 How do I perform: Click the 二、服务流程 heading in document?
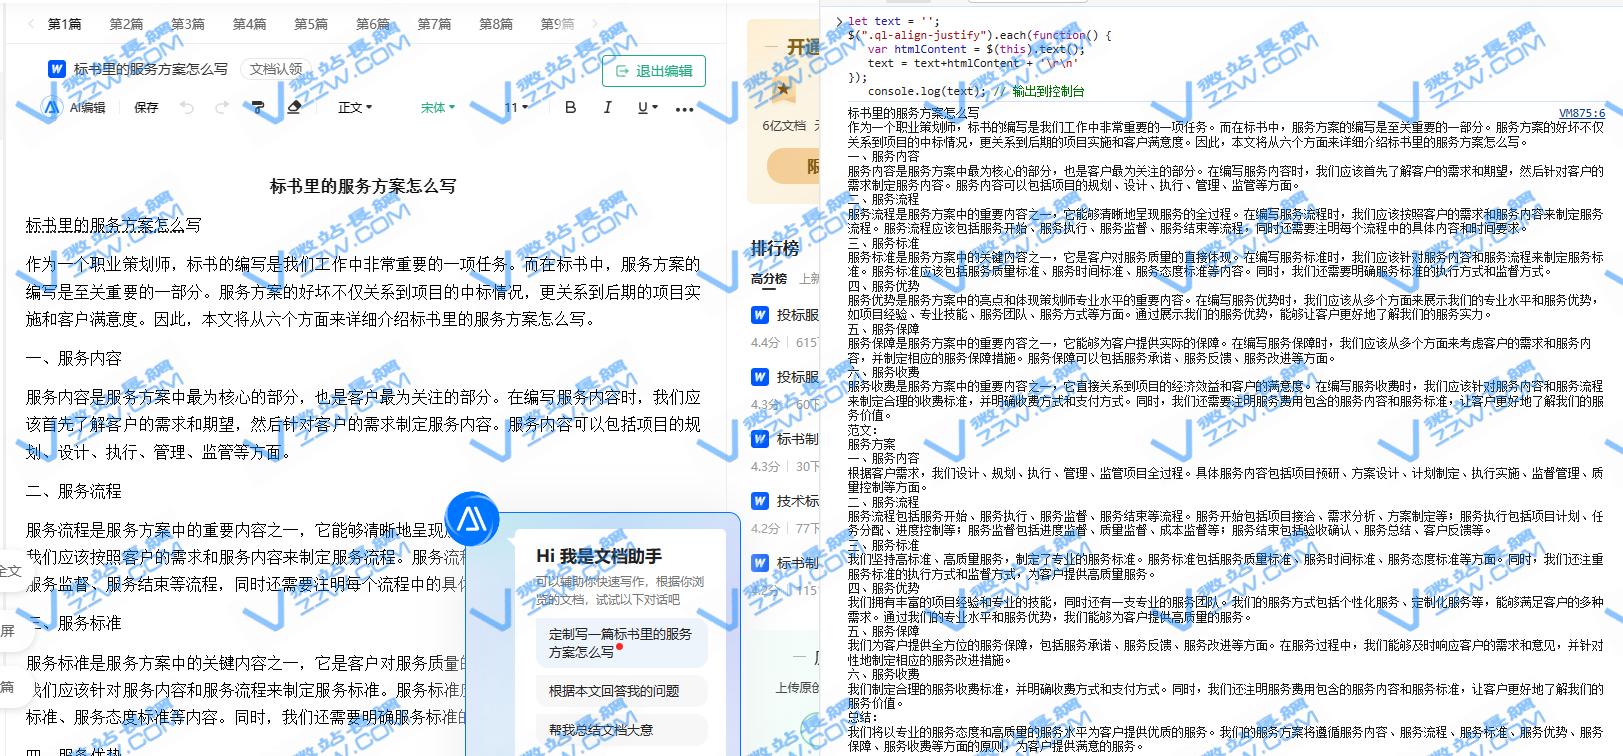click(74, 491)
